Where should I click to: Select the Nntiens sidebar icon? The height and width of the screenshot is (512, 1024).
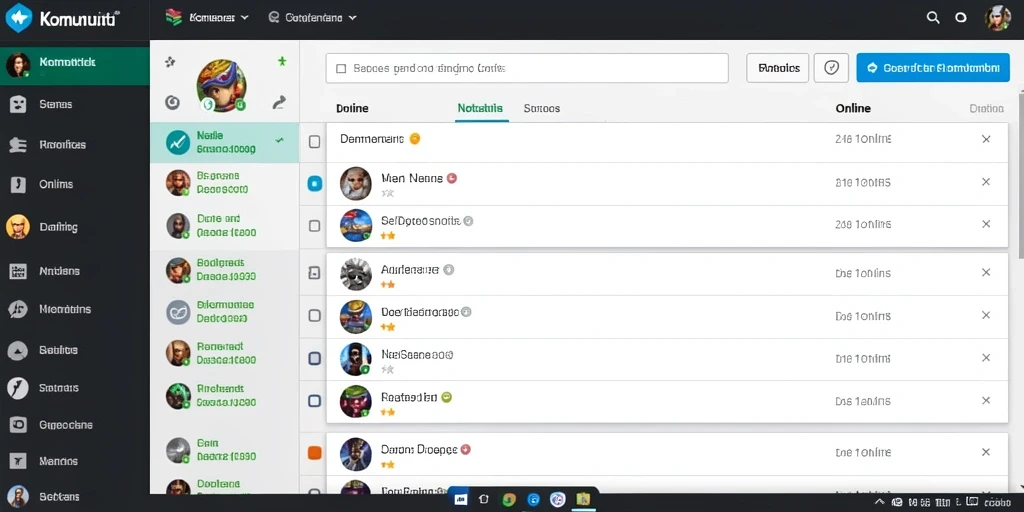pos(18,271)
